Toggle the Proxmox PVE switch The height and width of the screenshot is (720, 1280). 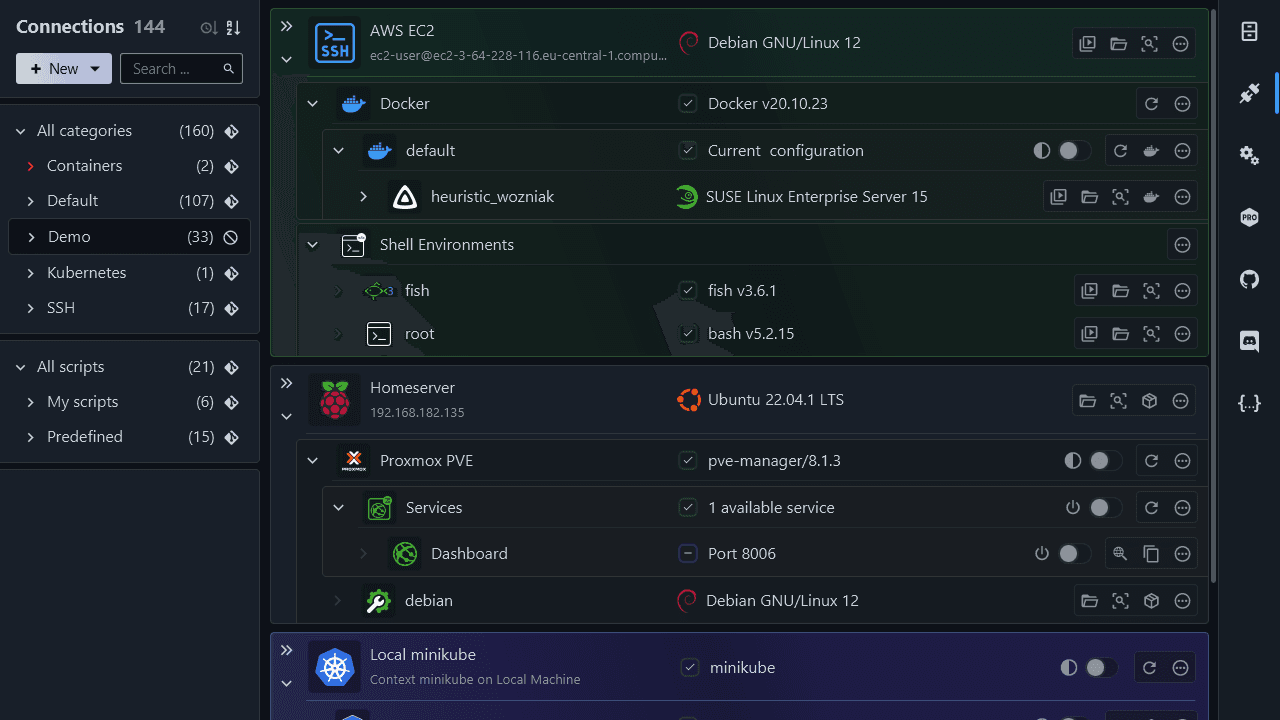click(1106, 461)
